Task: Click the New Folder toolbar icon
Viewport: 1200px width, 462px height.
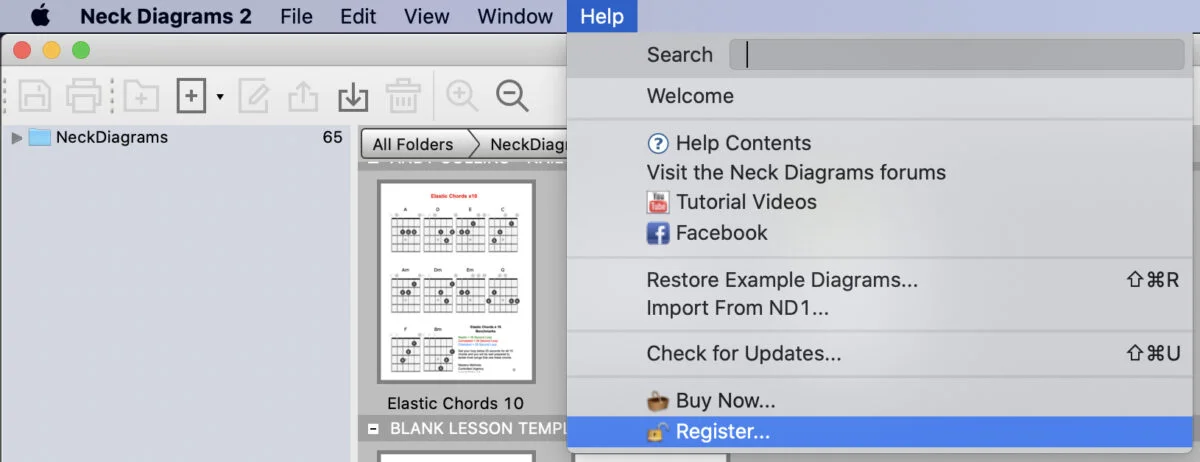Action: pyautogui.click(x=141, y=96)
